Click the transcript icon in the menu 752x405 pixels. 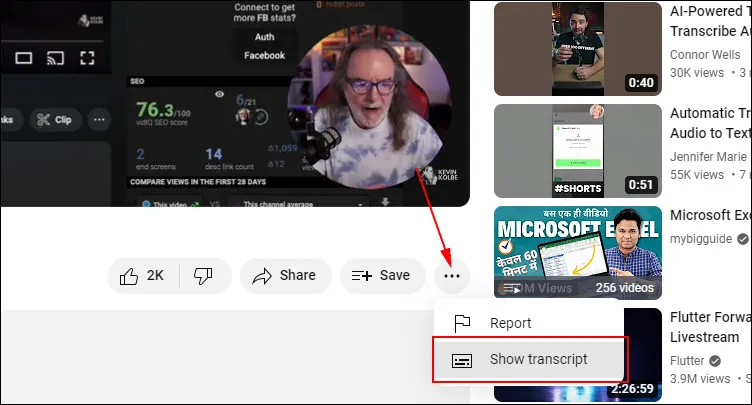[462, 360]
